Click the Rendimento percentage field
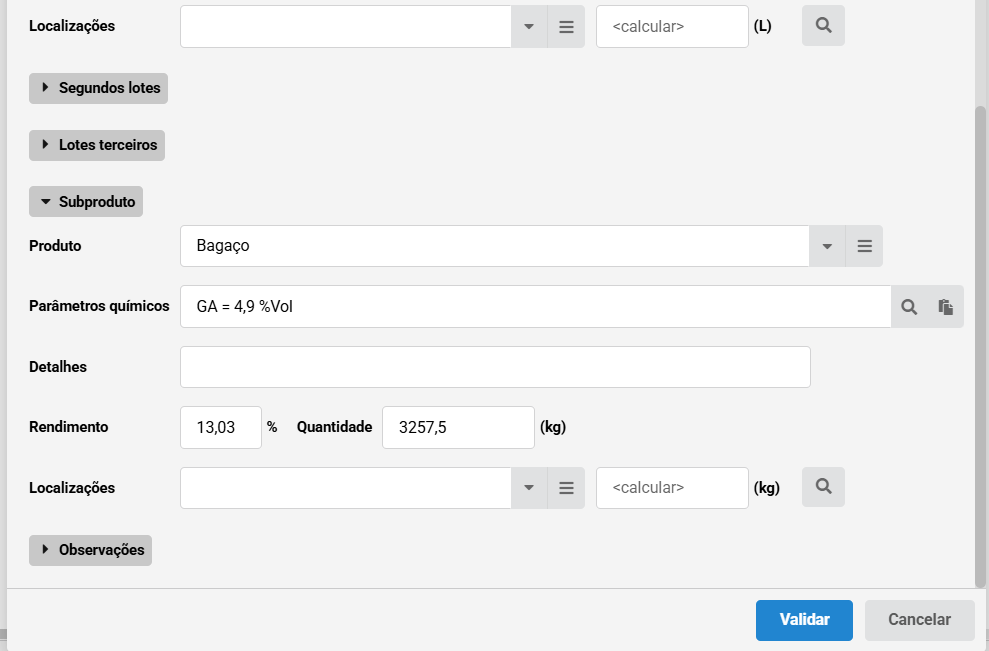Screen dimensions: 989x651 coord(221,428)
